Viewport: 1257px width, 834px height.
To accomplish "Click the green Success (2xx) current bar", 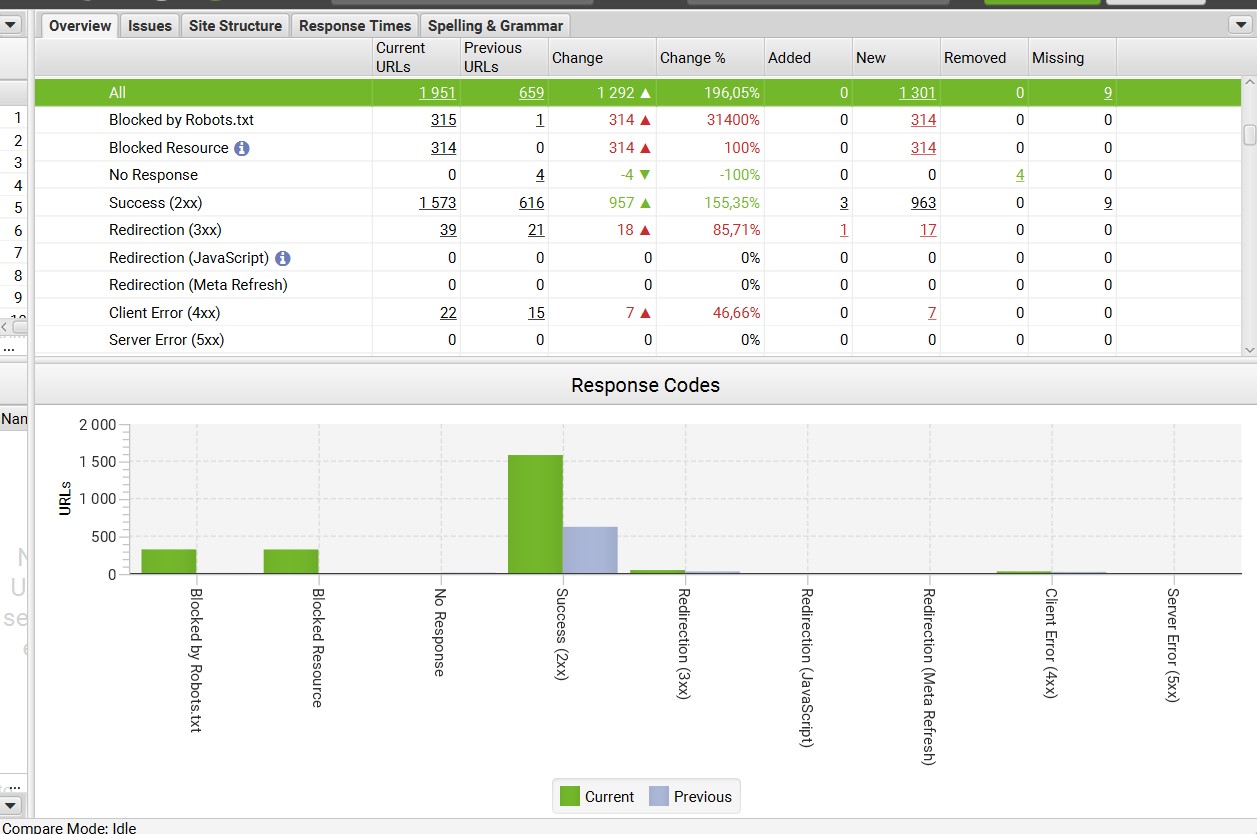I will coord(535,515).
